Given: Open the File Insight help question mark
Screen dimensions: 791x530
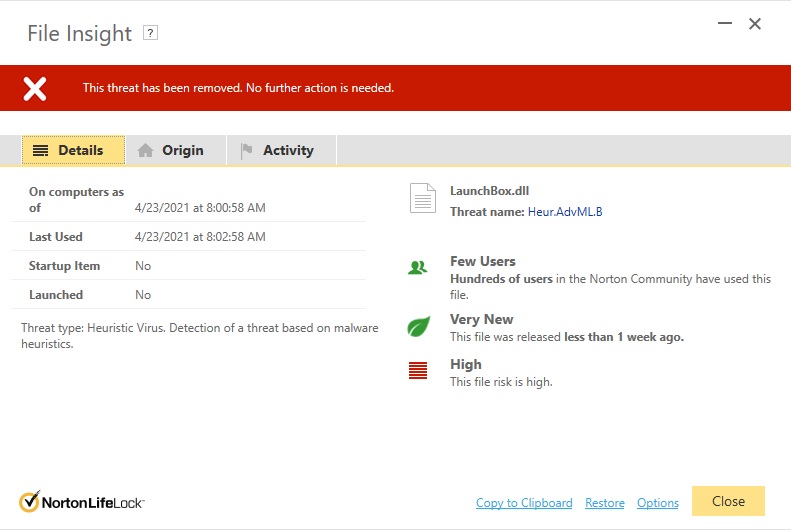Looking at the screenshot, I should coord(150,33).
